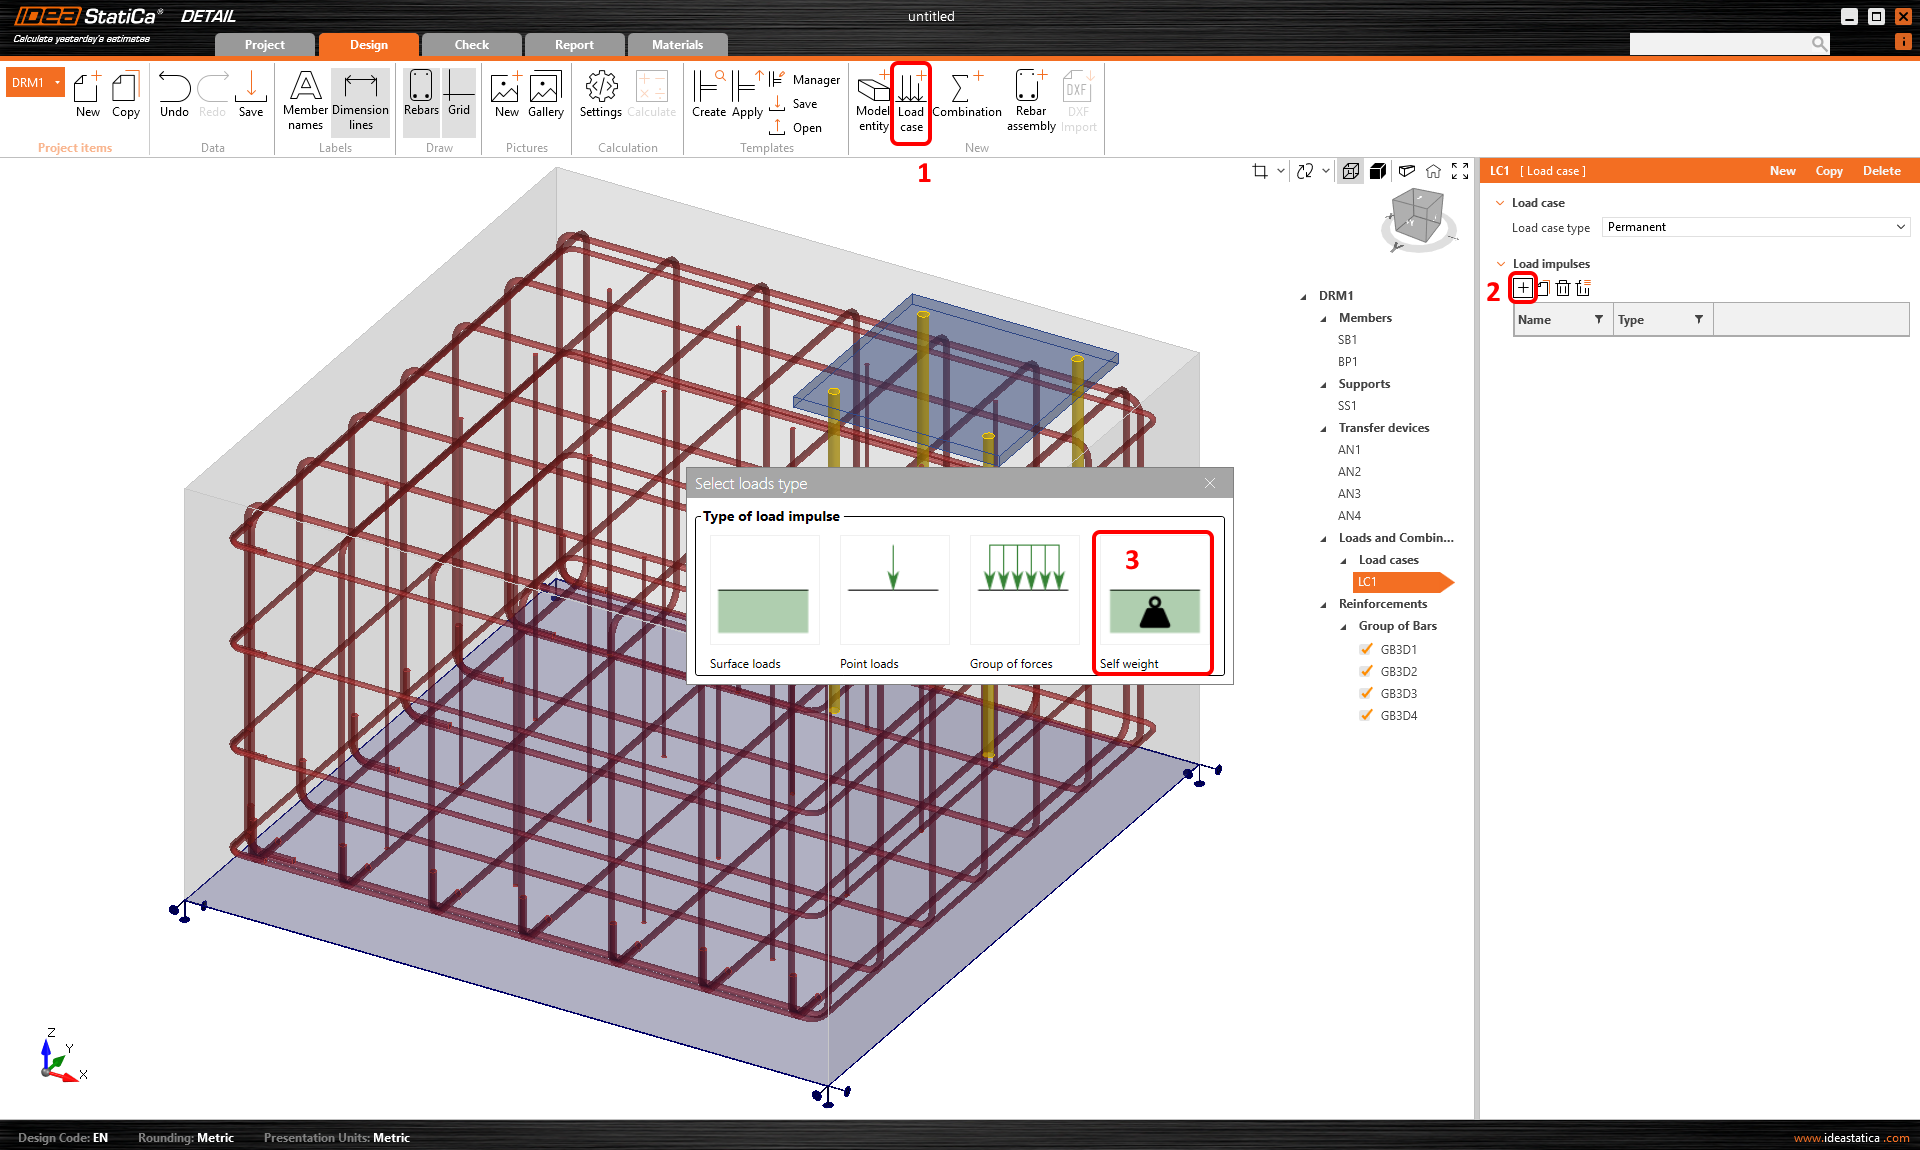The width and height of the screenshot is (1920, 1150).
Task: Expand the DRM1 project dropdown
Action: point(57,82)
